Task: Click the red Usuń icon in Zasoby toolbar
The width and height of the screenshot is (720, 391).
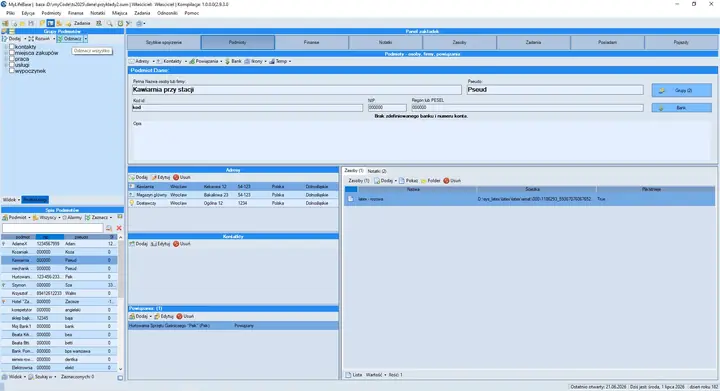Action: [446, 181]
